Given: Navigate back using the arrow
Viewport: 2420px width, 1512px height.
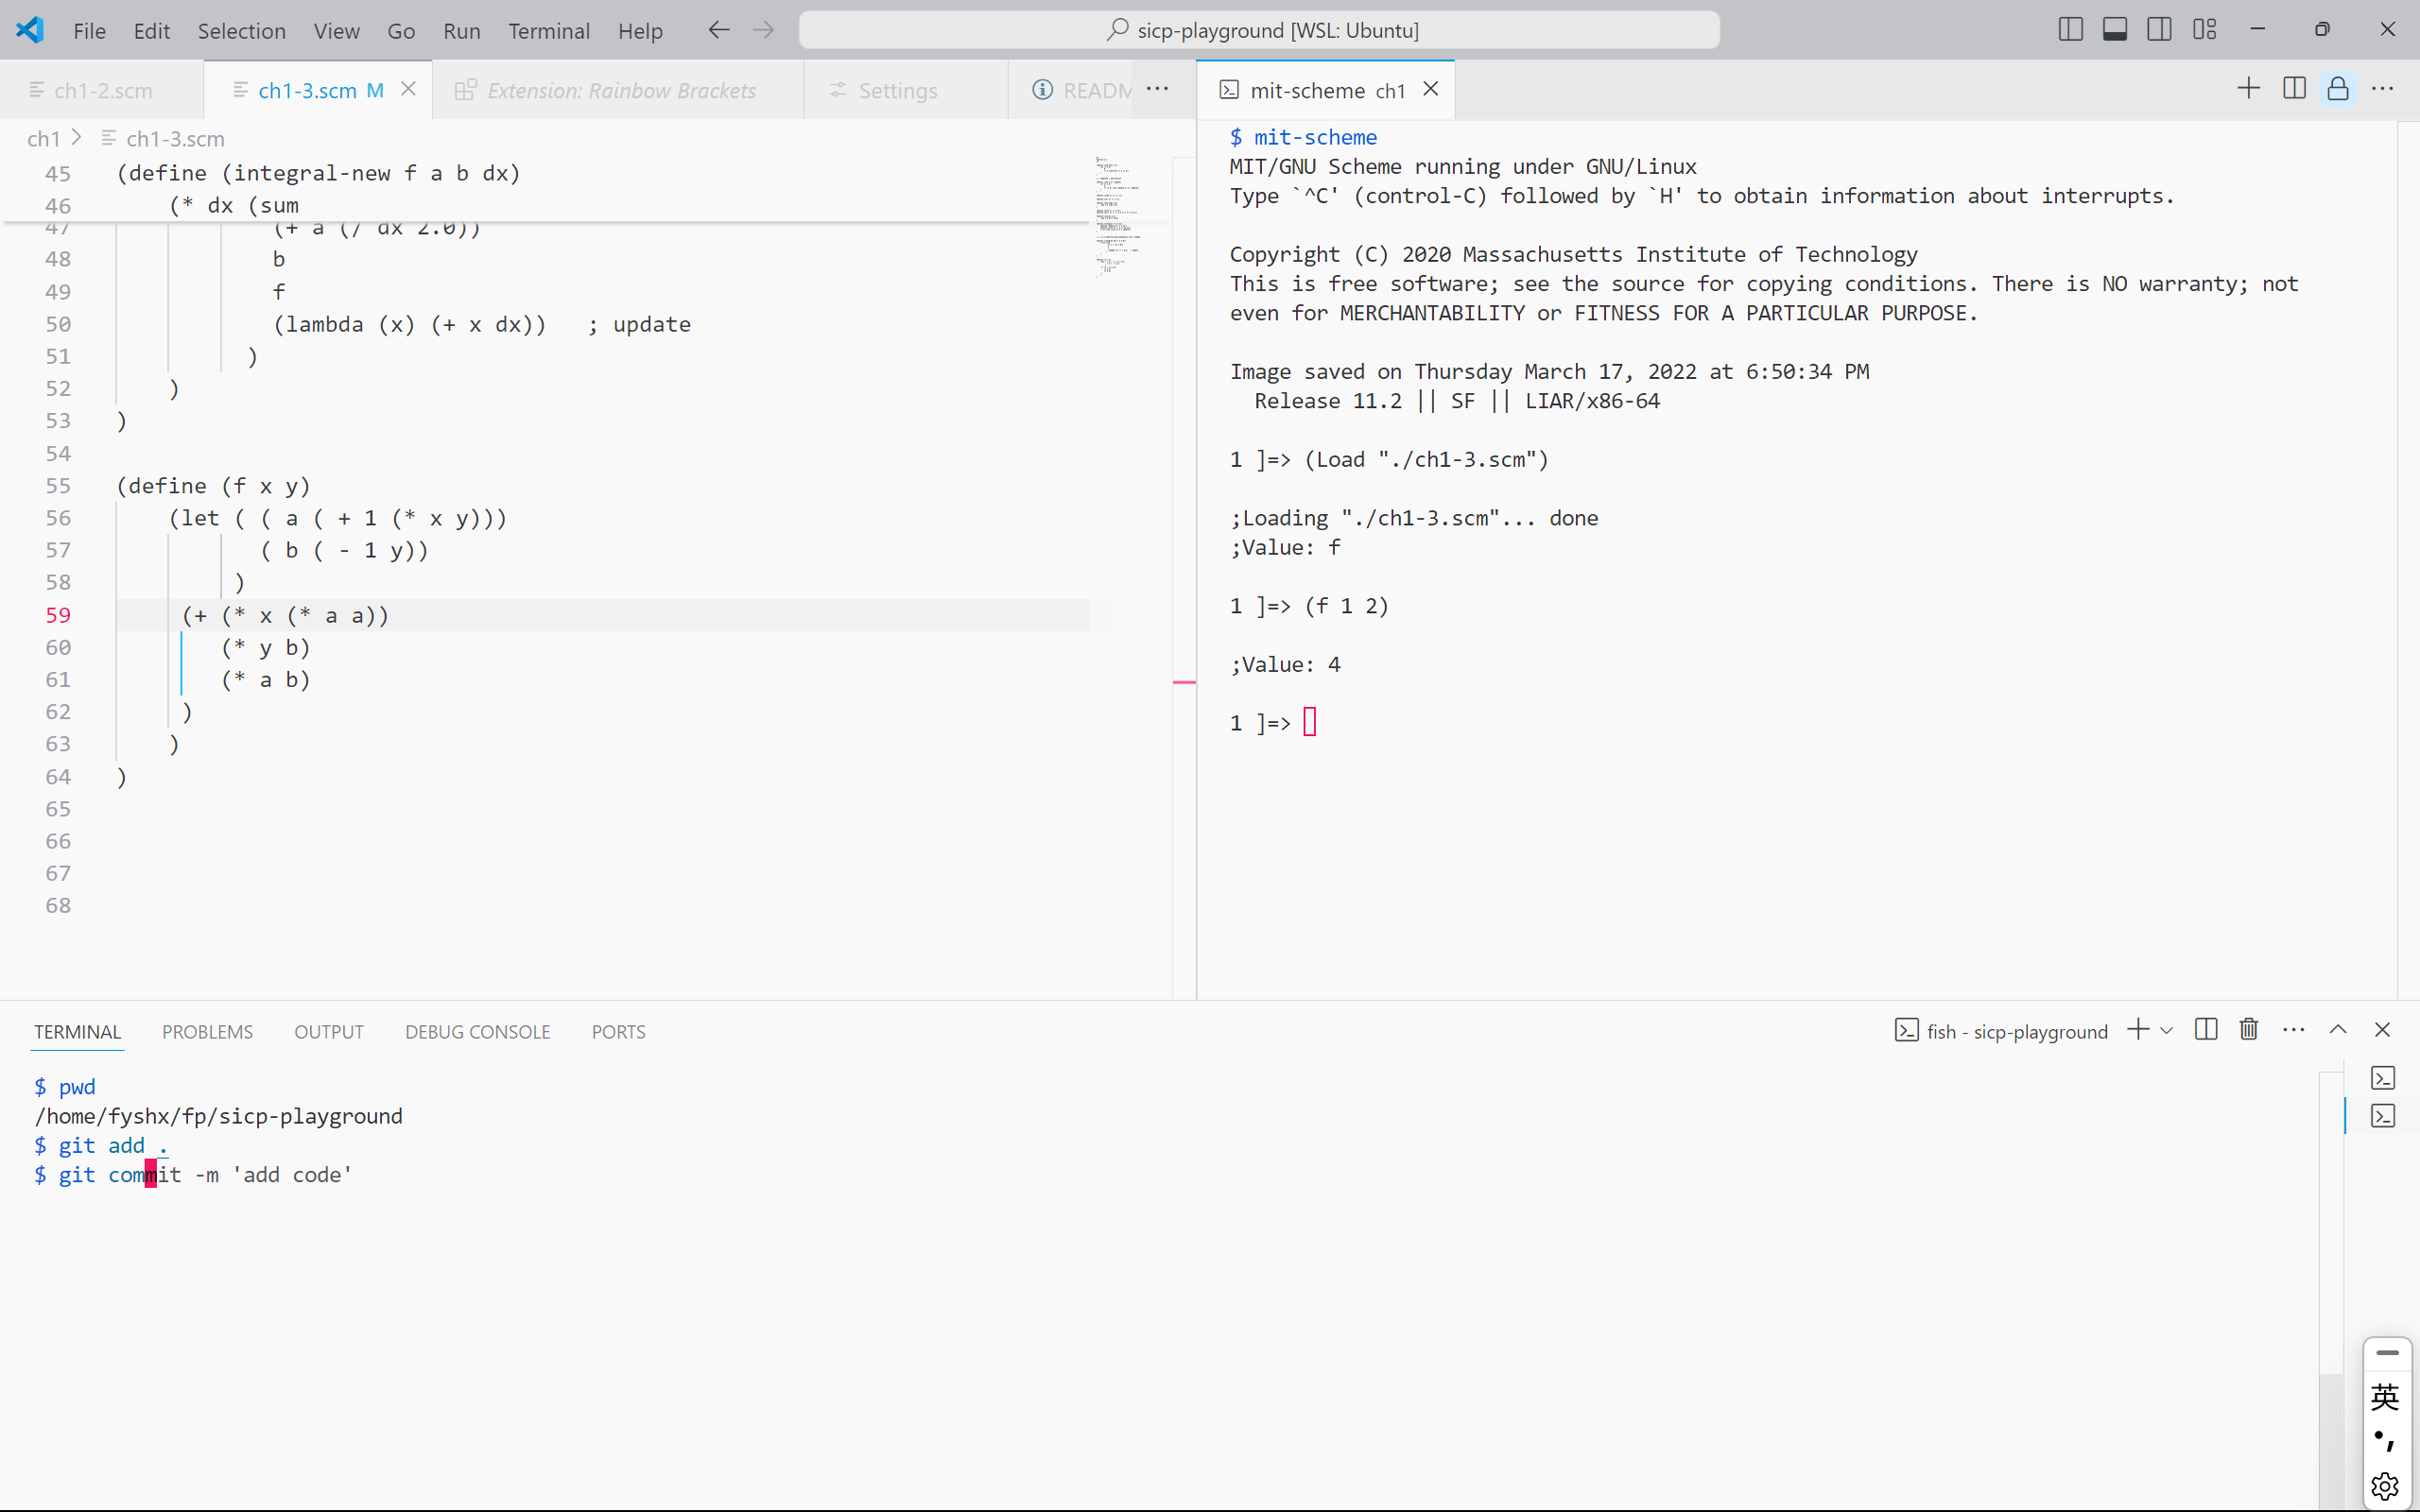Looking at the screenshot, I should (x=718, y=30).
